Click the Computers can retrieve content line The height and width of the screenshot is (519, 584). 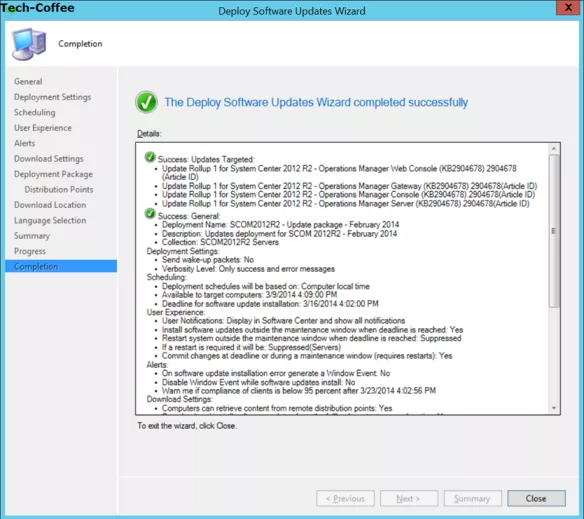[x=277, y=408]
